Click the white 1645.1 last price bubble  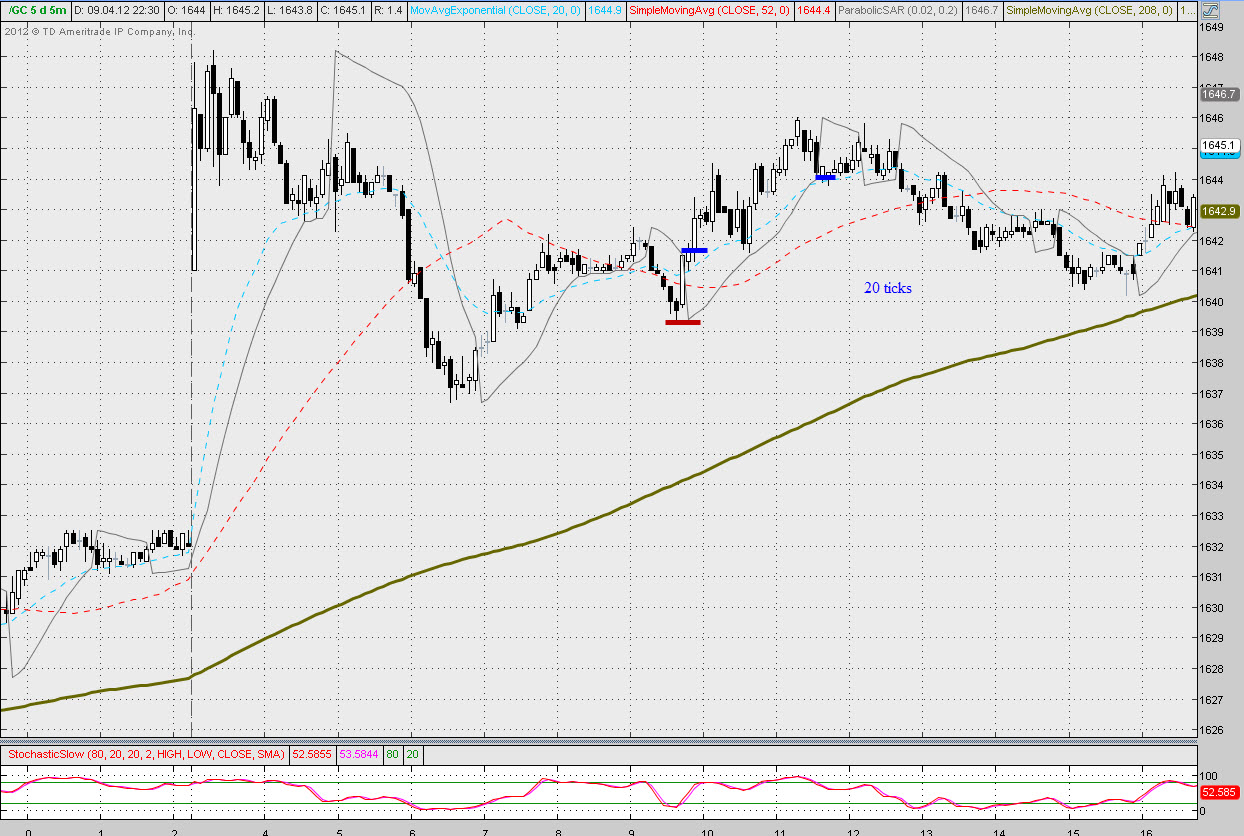[1219, 146]
